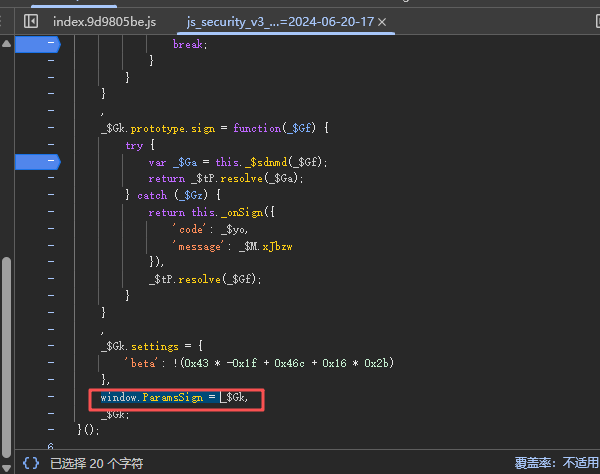Remove breakpoint on var _$Ga line
Screen dimensions: 600x474
click(x=38, y=162)
